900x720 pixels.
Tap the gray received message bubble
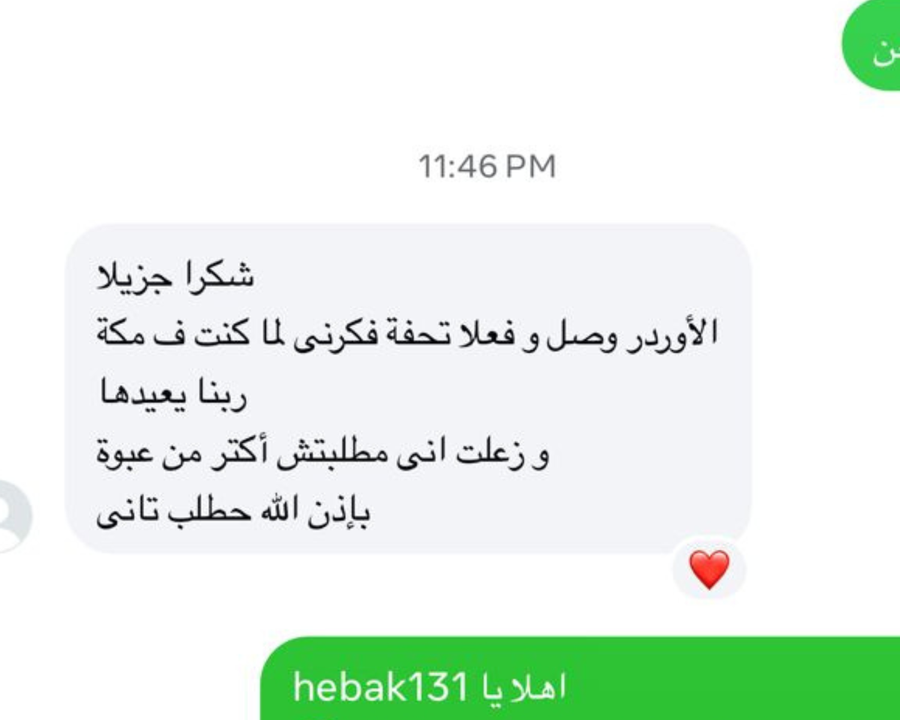coord(408,389)
